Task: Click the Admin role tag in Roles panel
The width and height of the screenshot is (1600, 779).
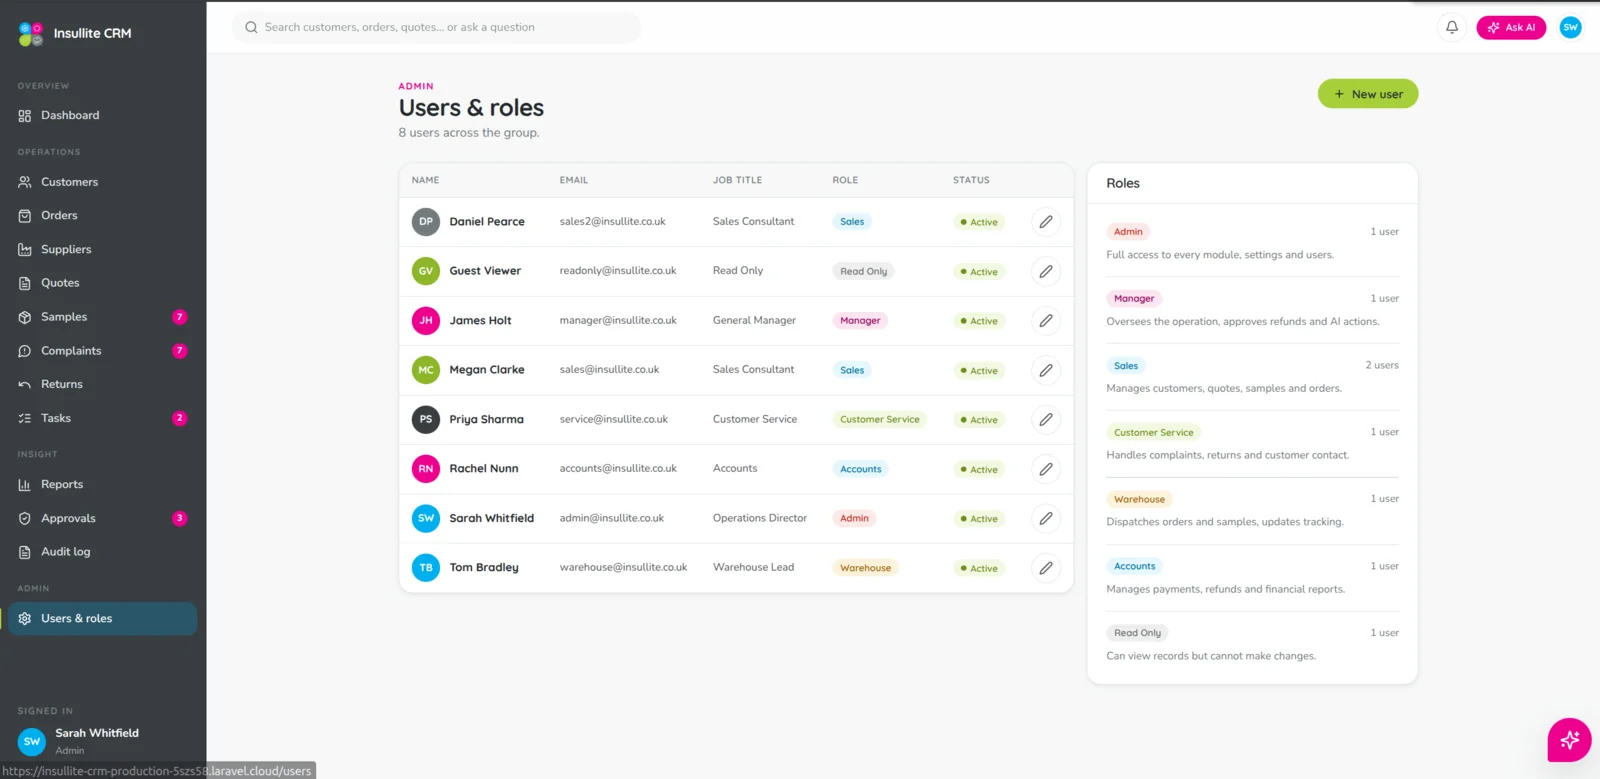Action: pyautogui.click(x=1128, y=232)
